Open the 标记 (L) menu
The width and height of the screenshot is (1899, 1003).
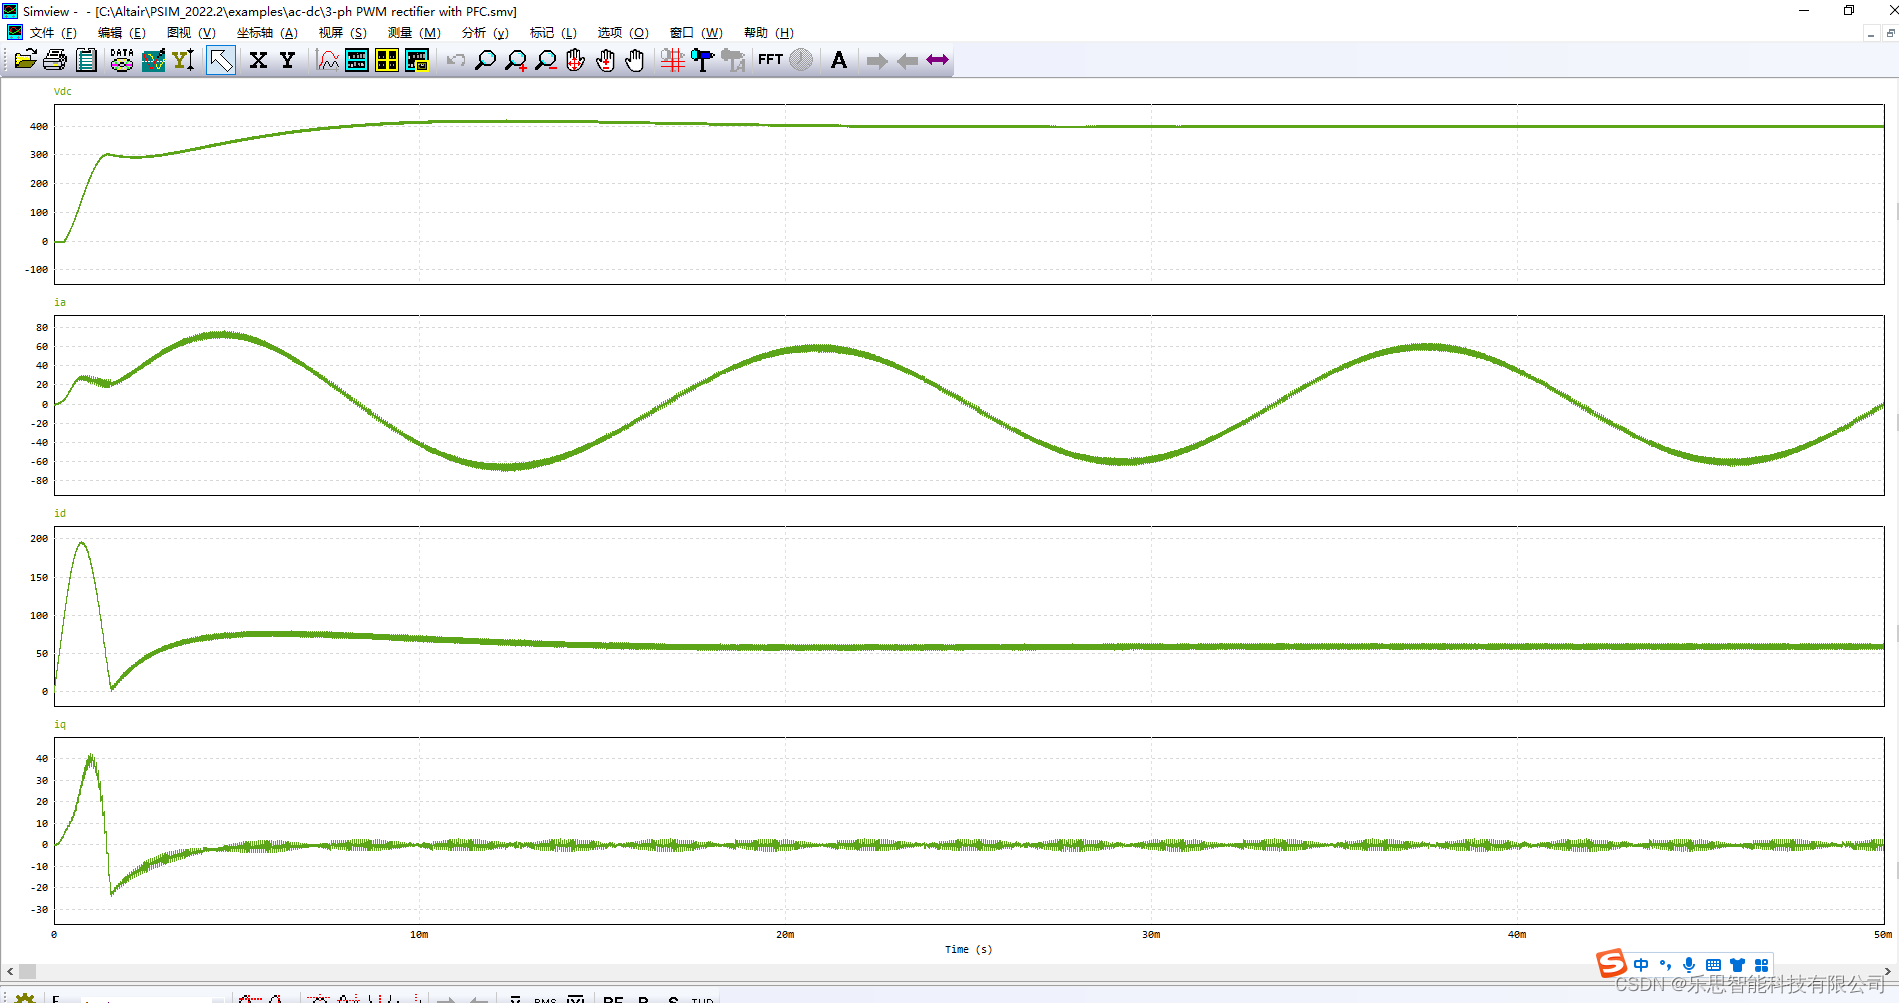pyautogui.click(x=553, y=33)
